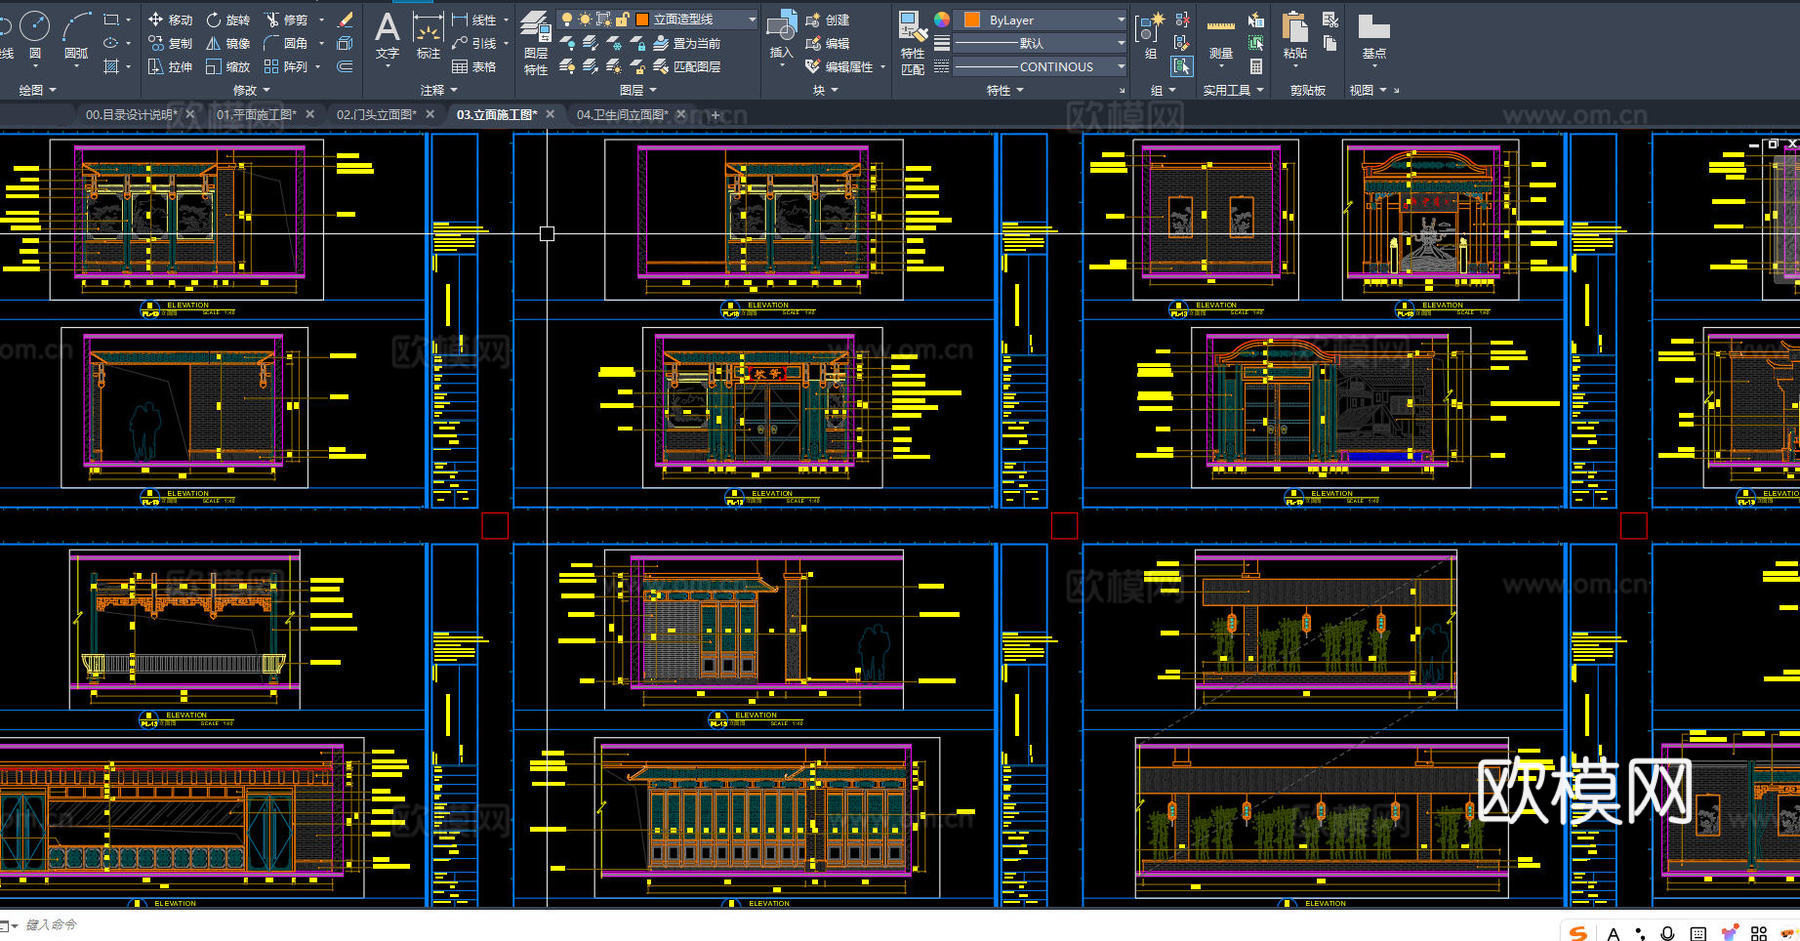Screen dimensions: 1800x941
Task: Switch to 01.平面施工图 drawing tab
Action: point(257,115)
